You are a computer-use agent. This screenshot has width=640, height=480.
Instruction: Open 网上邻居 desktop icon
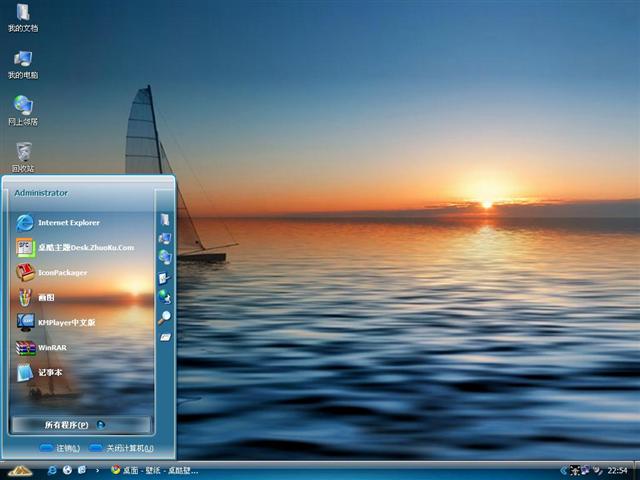[23, 109]
